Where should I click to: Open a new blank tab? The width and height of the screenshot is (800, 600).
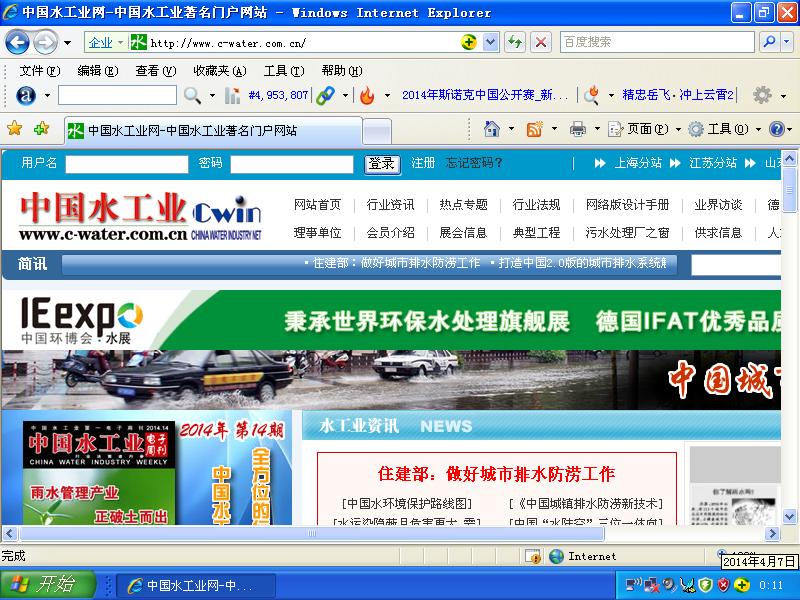coord(378,132)
